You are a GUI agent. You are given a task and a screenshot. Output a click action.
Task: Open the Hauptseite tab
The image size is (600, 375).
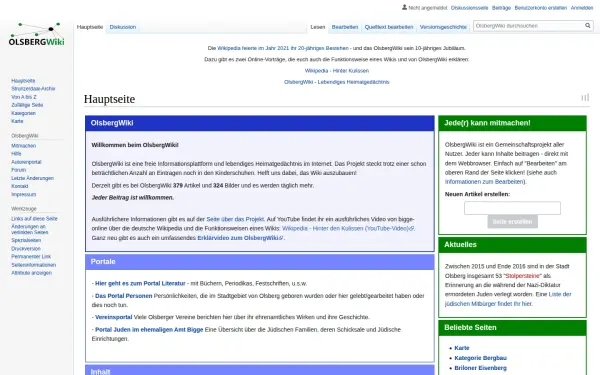coord(90,27)
